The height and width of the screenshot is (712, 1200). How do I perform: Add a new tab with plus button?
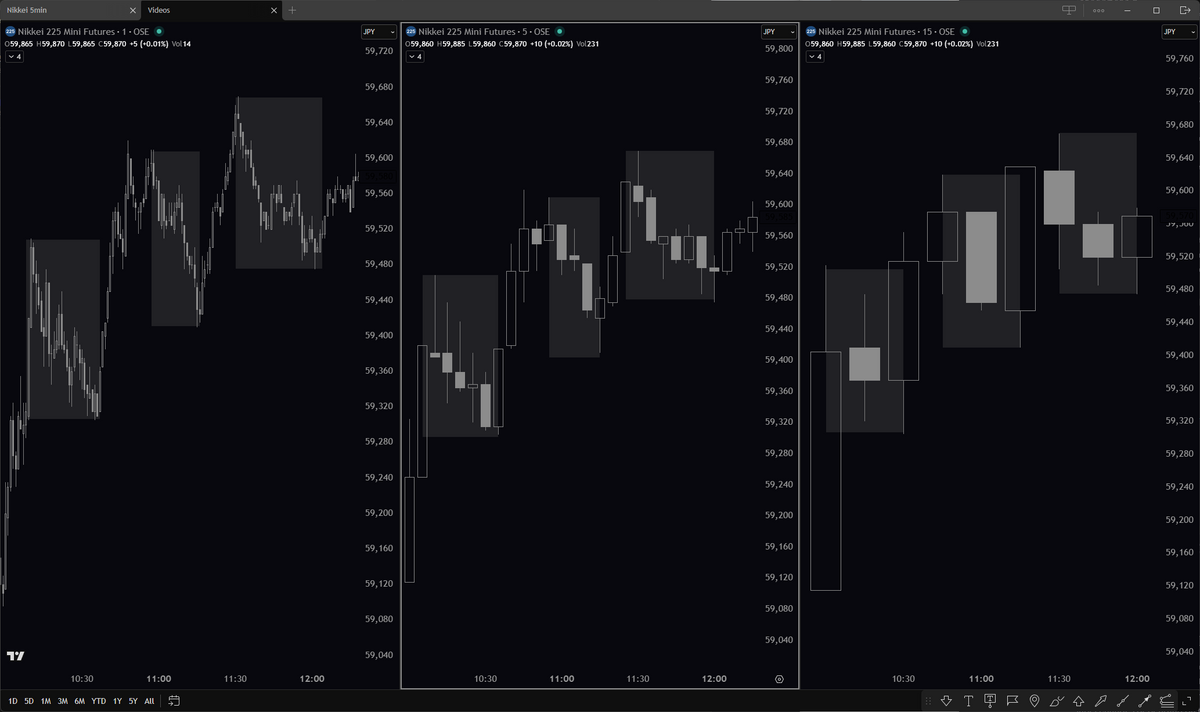292,10
